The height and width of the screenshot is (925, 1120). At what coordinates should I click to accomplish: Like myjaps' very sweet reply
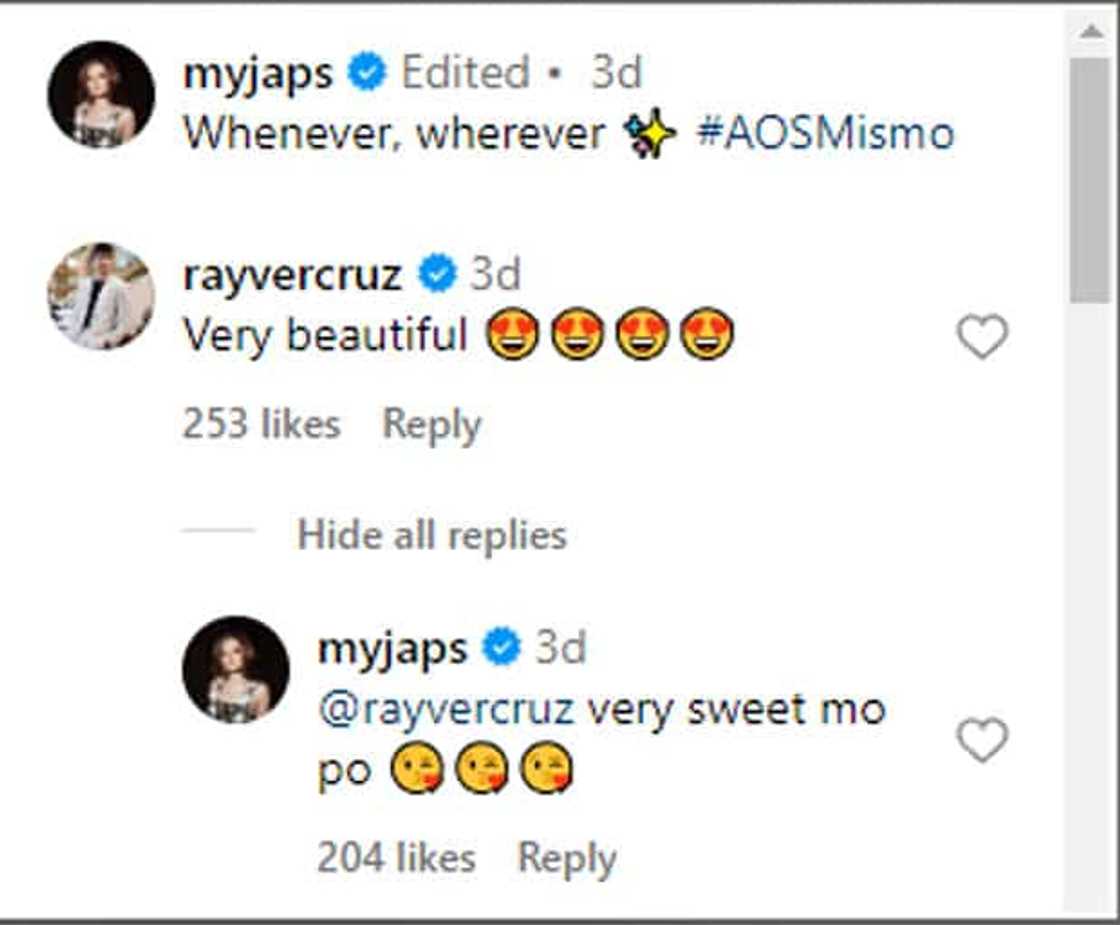(982, 741)
